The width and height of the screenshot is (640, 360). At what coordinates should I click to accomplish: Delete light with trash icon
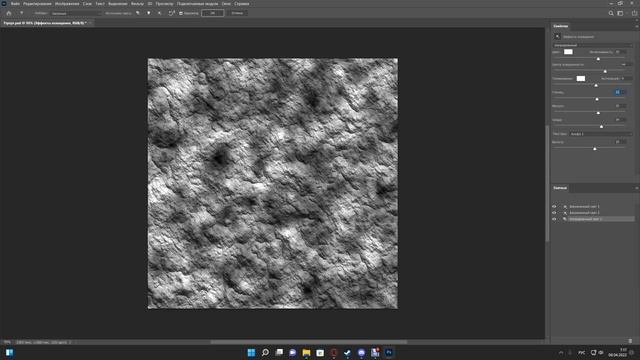(x=630, y=341)
